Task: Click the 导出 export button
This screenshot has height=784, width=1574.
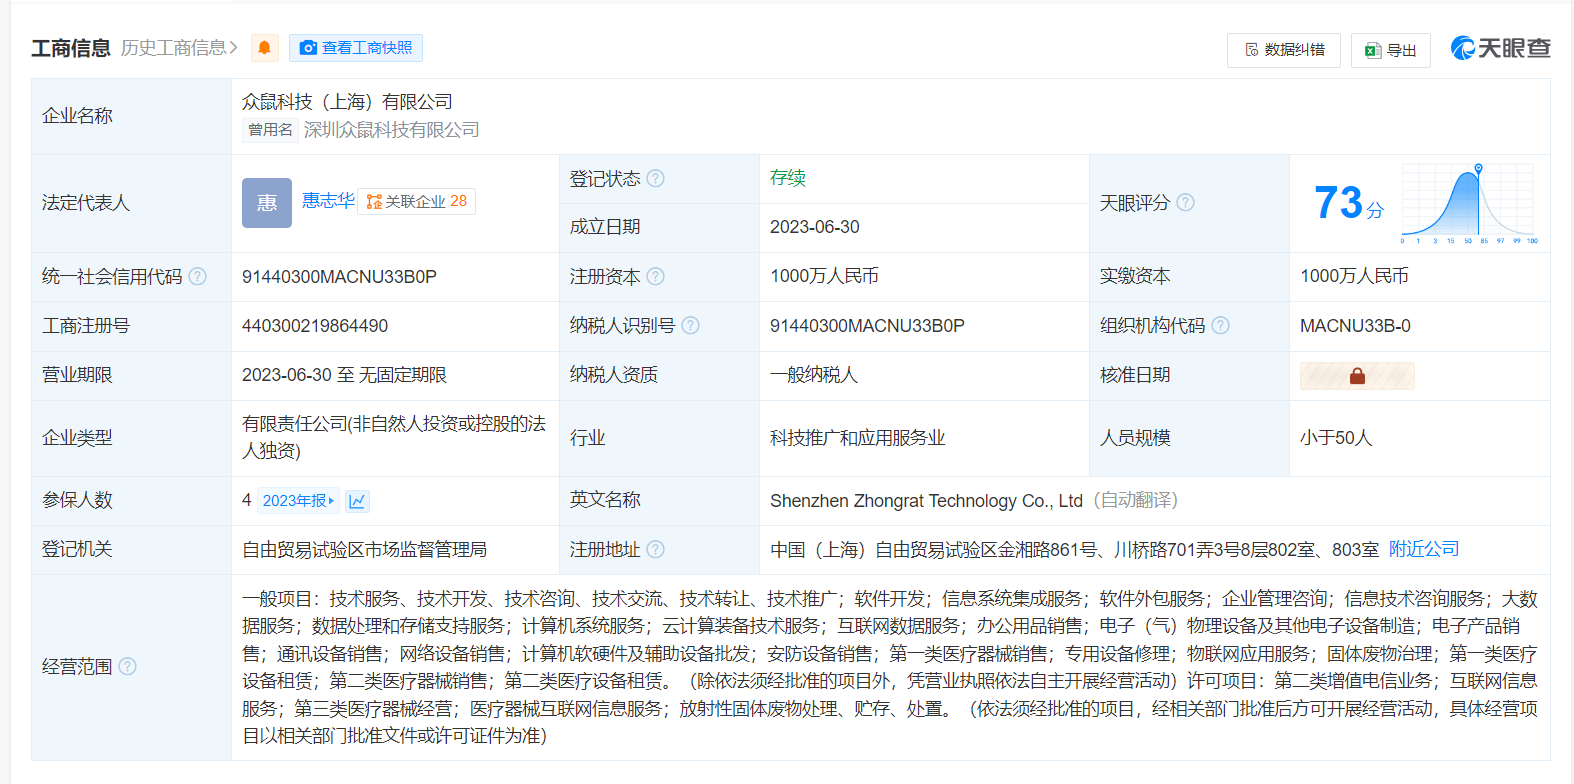Action: [1391, 50]
